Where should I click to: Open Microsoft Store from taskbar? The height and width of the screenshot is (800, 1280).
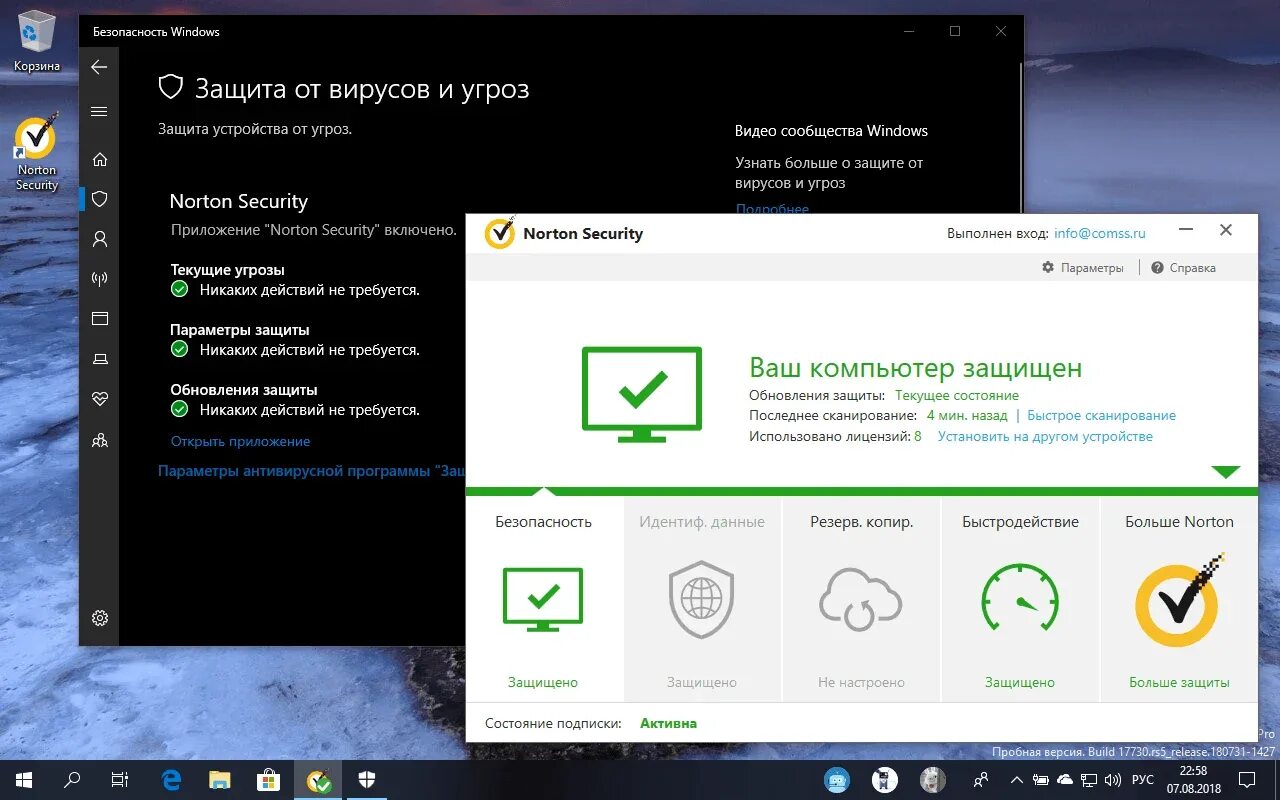point(268,780)
